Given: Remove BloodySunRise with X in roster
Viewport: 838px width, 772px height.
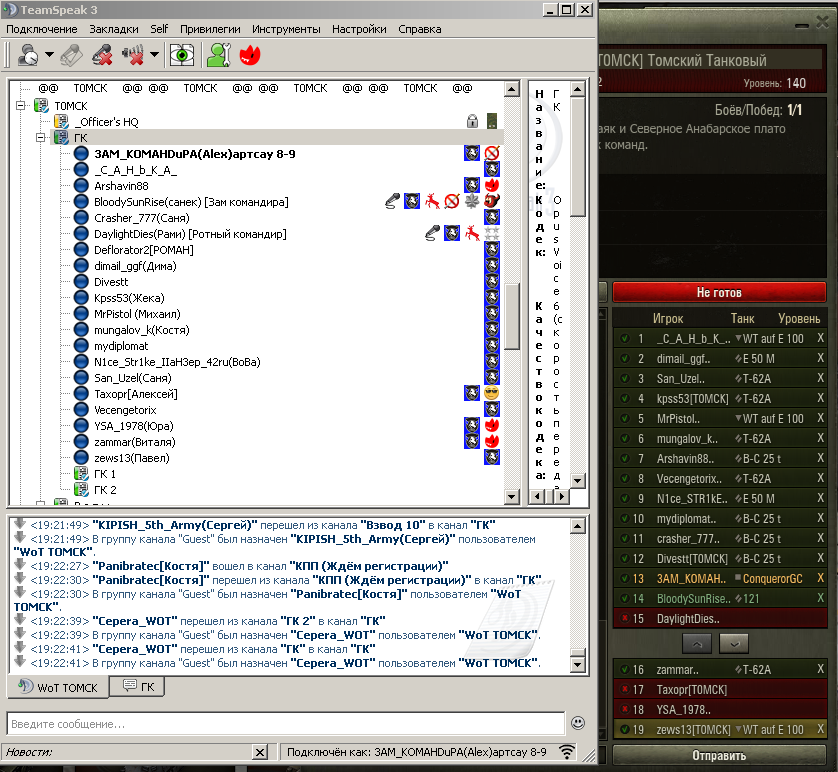Looking at the screenshot, I should point(820,598).
